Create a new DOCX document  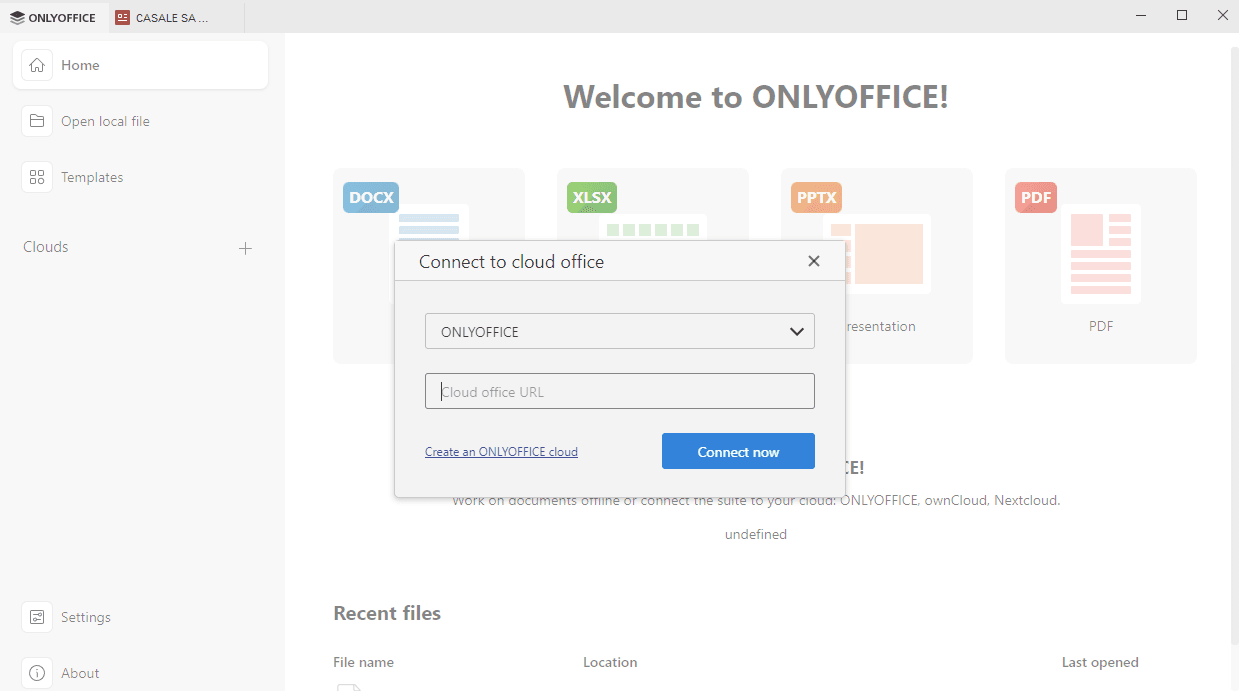tap(429, 265)
